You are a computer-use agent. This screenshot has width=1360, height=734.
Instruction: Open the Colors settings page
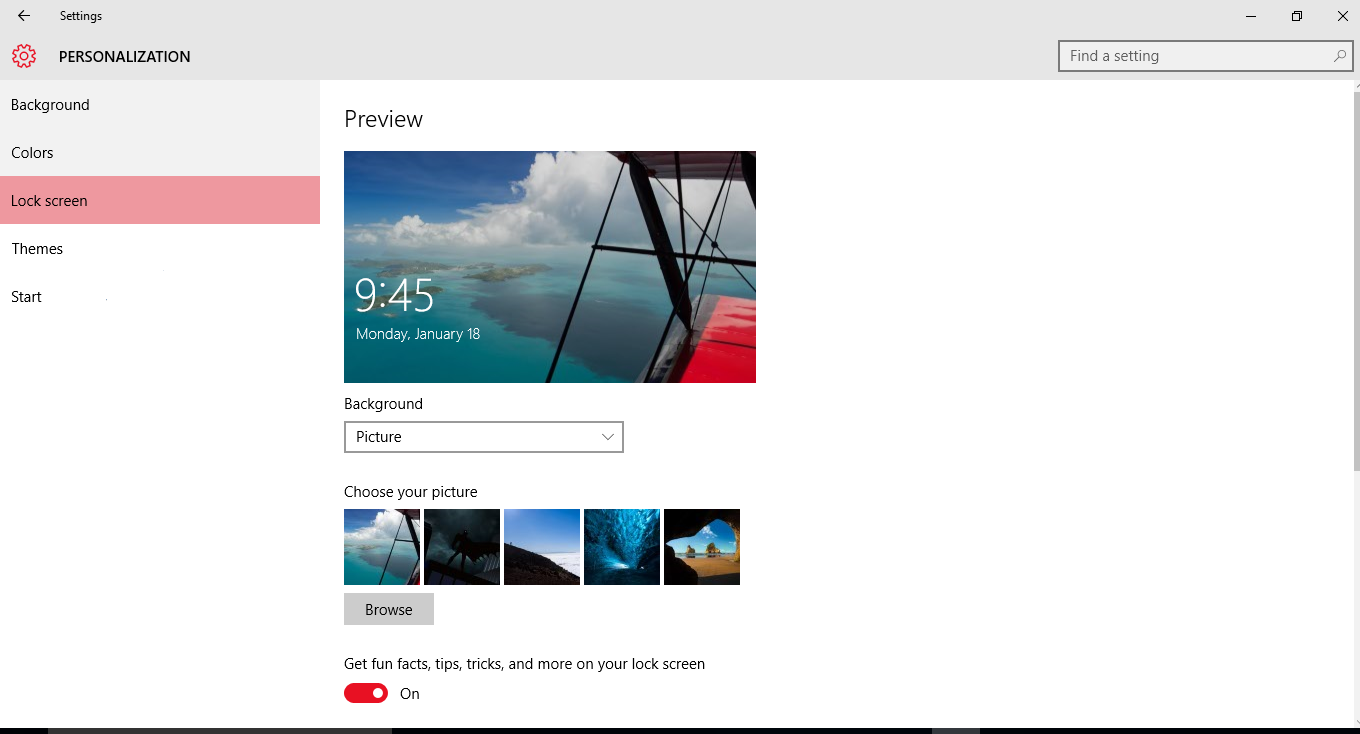(x=32, y=153)
